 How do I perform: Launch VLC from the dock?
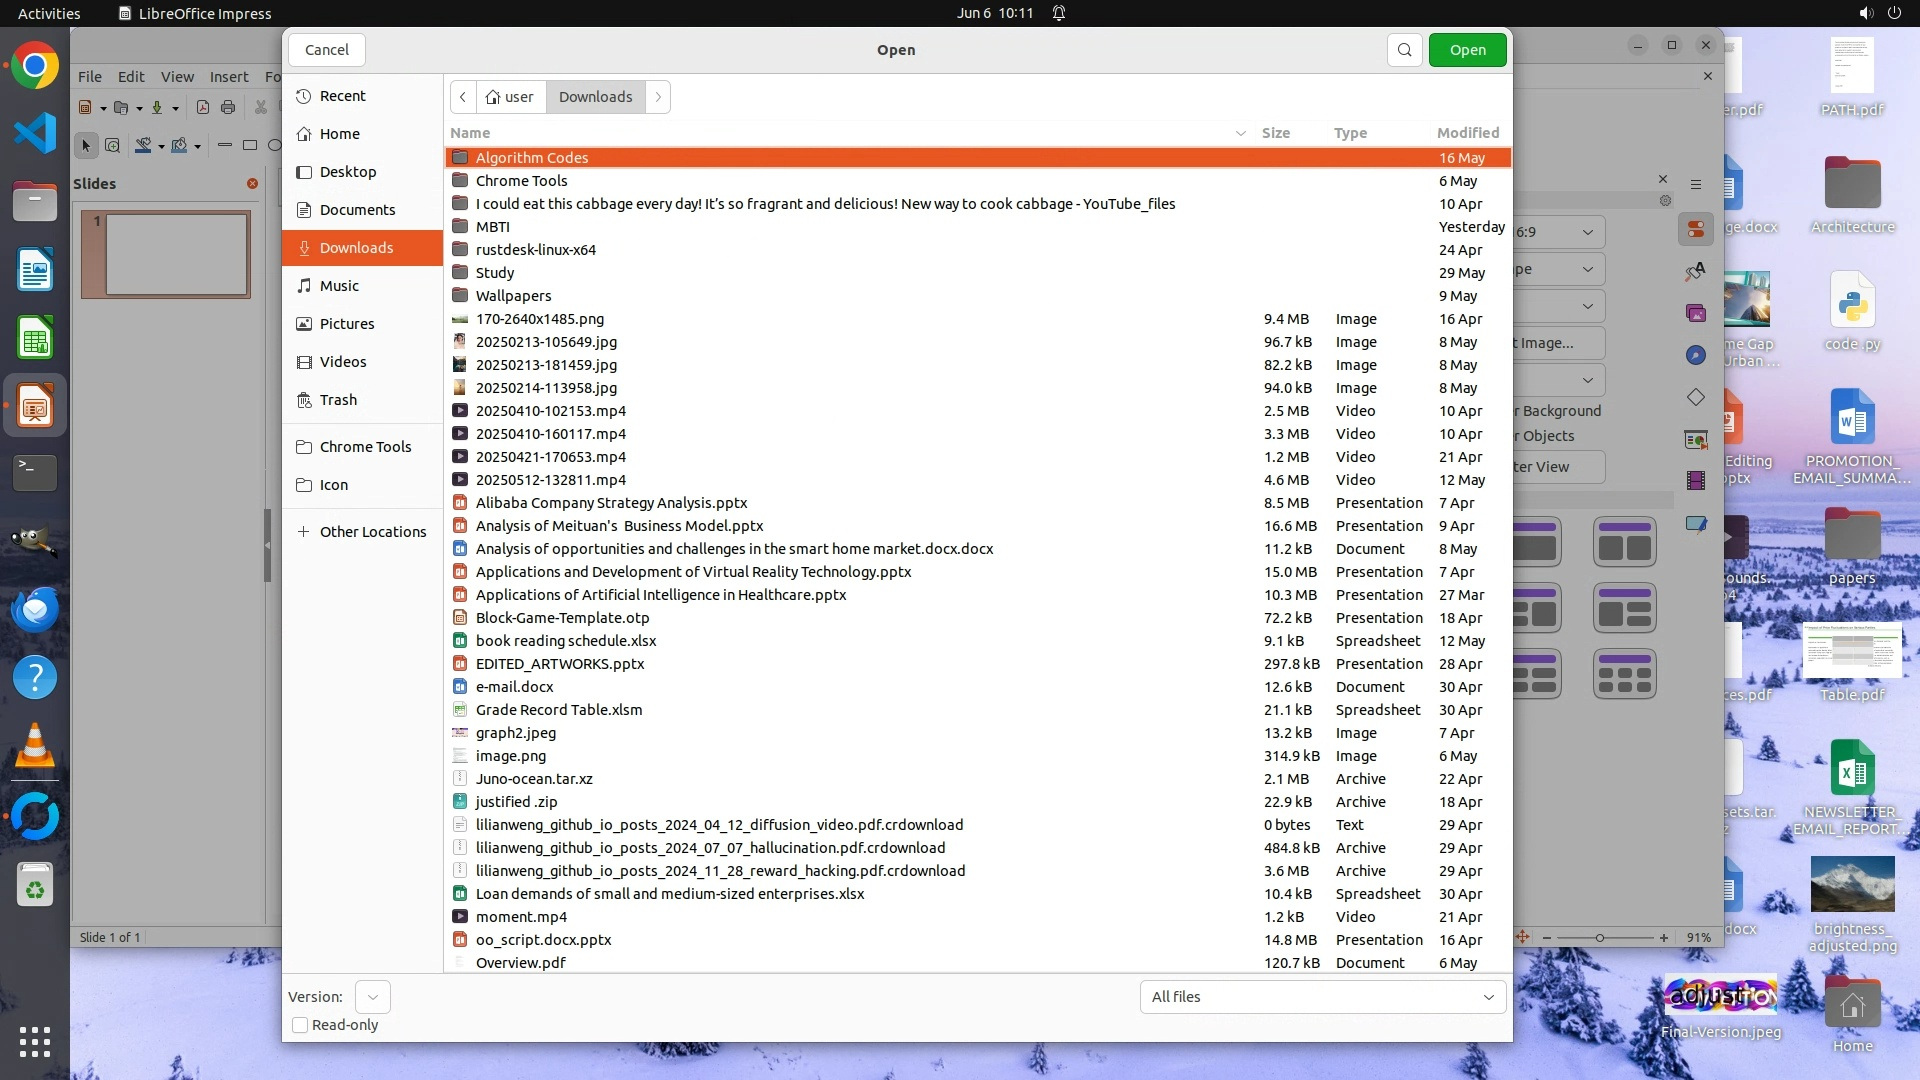click(35, 746)
